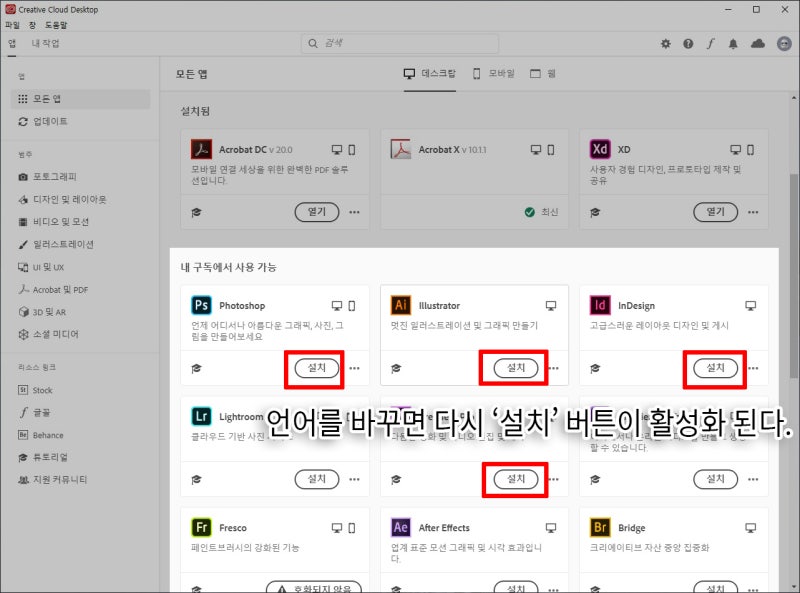This screenshot has width=800, height=593.
Task: Click the Bridge Br app icon
Action: click(x=600, y=527)
